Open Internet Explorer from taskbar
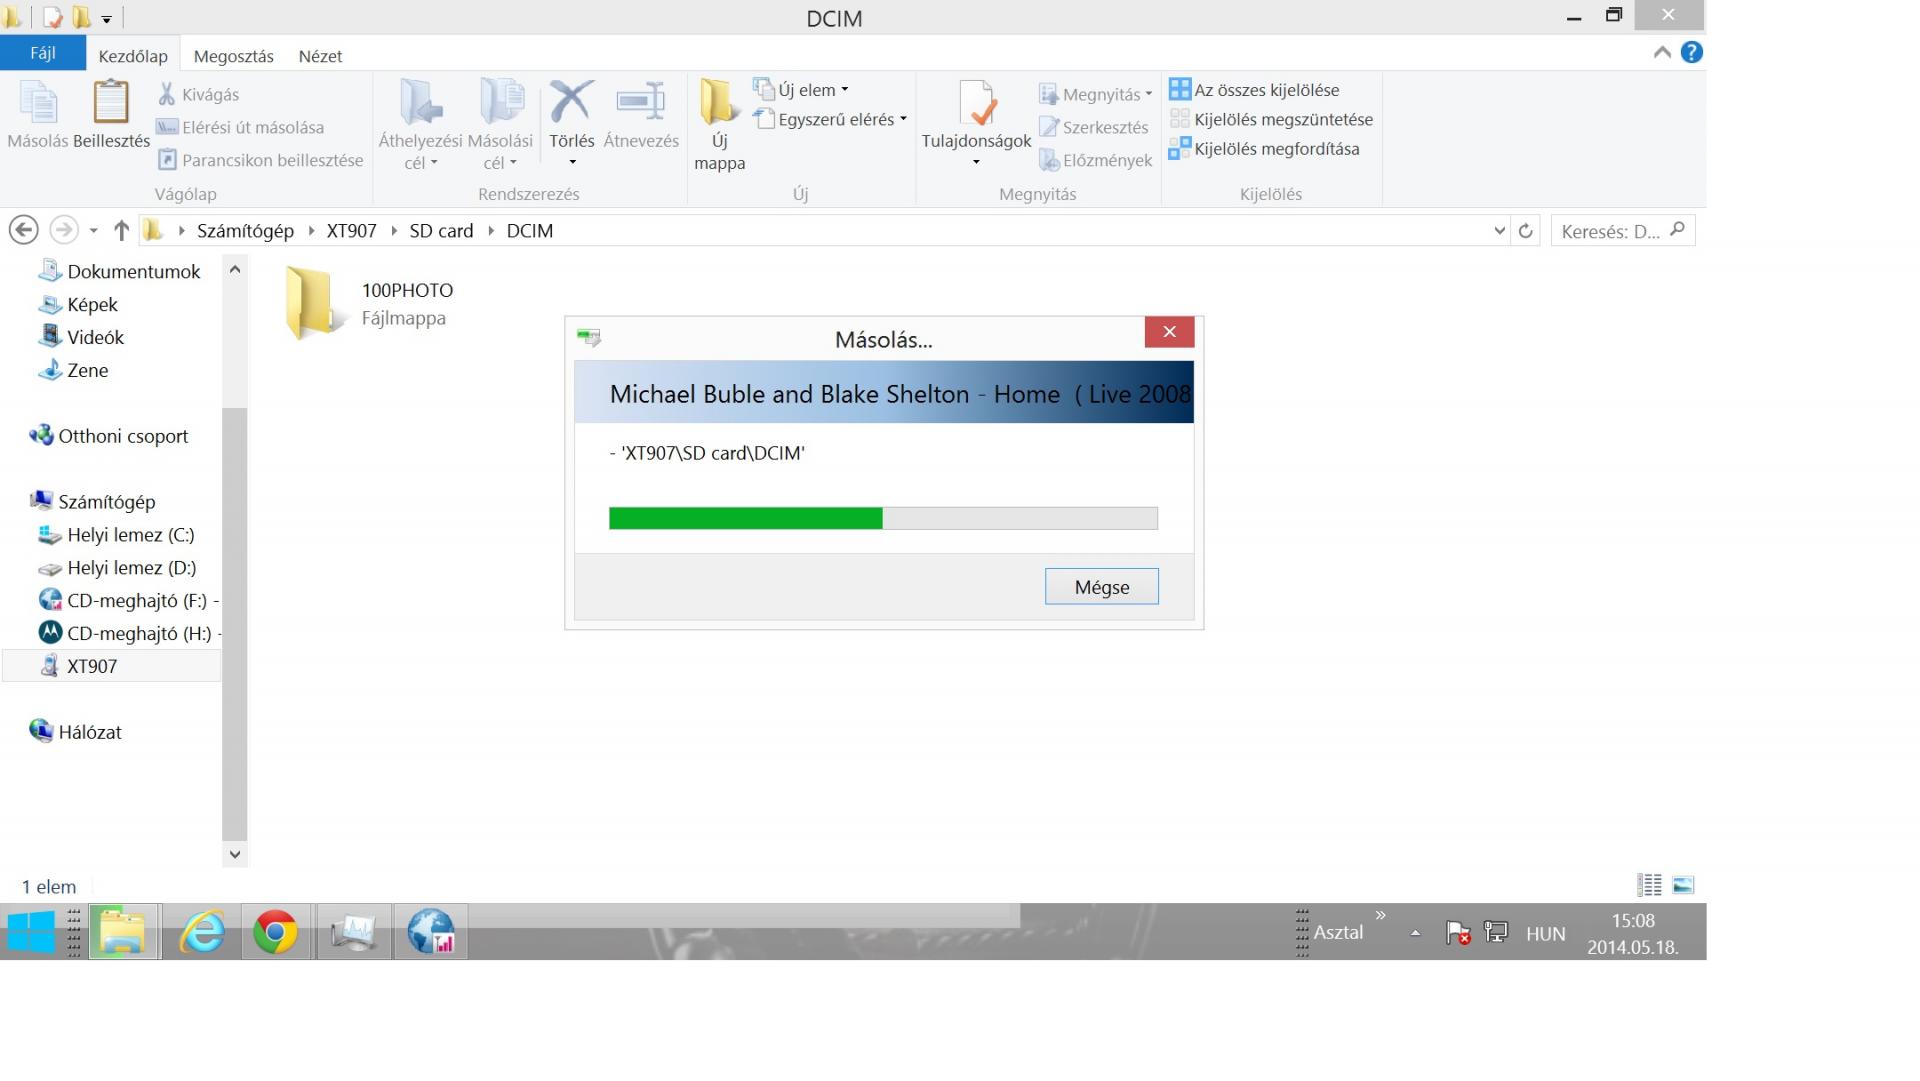This screenshot has width=1920, height=1081. pos(201,933)
